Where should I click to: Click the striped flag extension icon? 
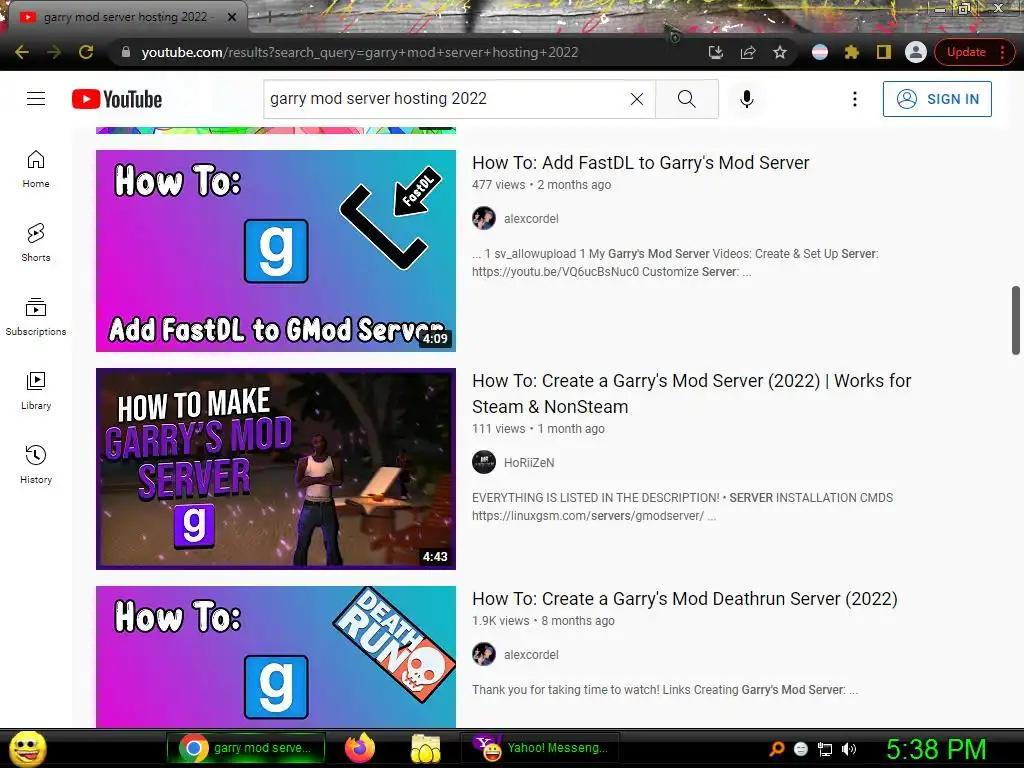[820, 52]
